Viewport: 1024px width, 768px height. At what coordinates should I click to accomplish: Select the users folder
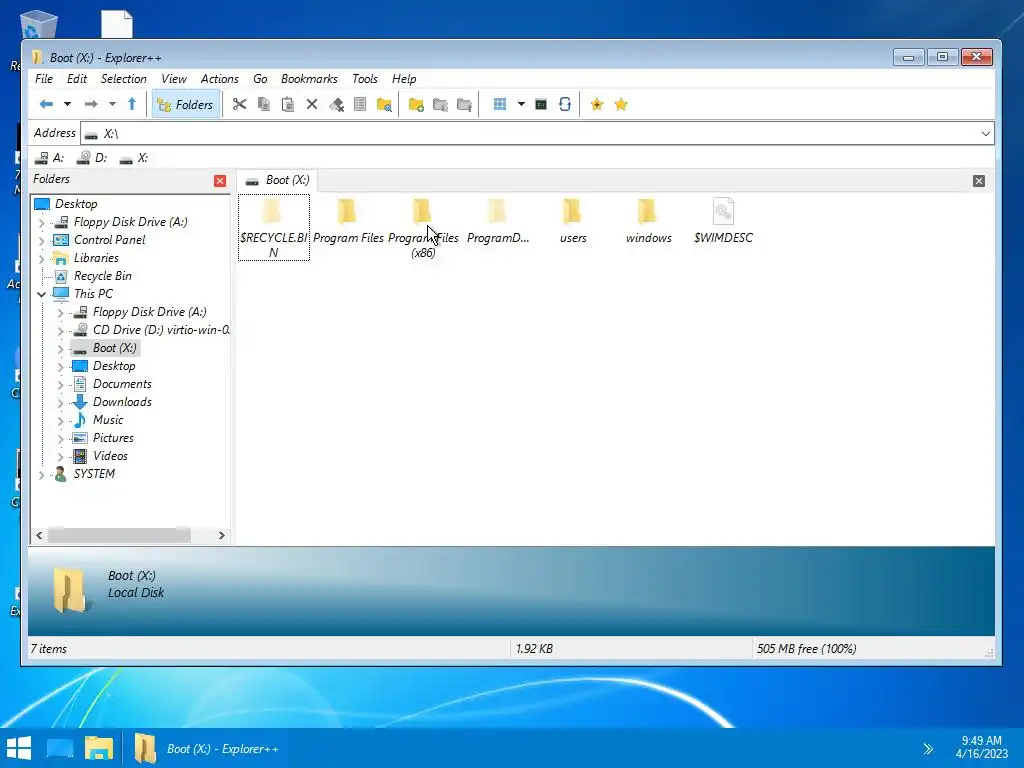[573, 222]
